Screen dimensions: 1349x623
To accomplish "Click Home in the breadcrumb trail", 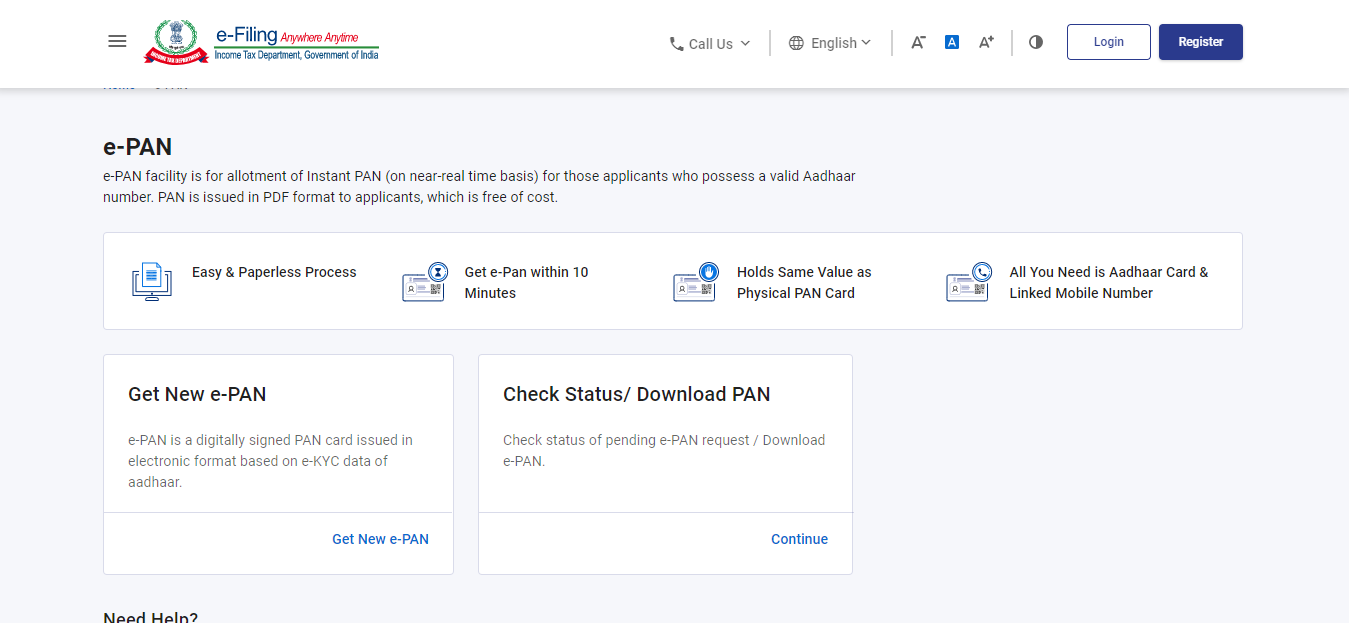I will coord(119,84).
